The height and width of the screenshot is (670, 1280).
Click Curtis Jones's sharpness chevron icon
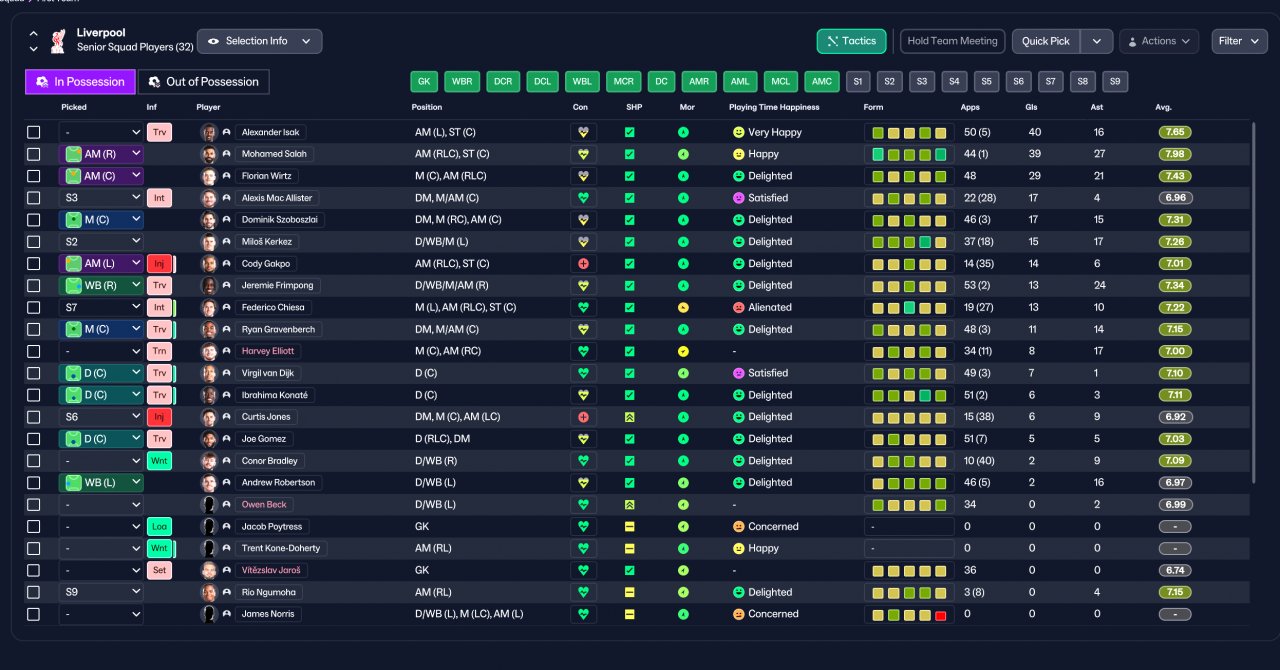[630, 417]
